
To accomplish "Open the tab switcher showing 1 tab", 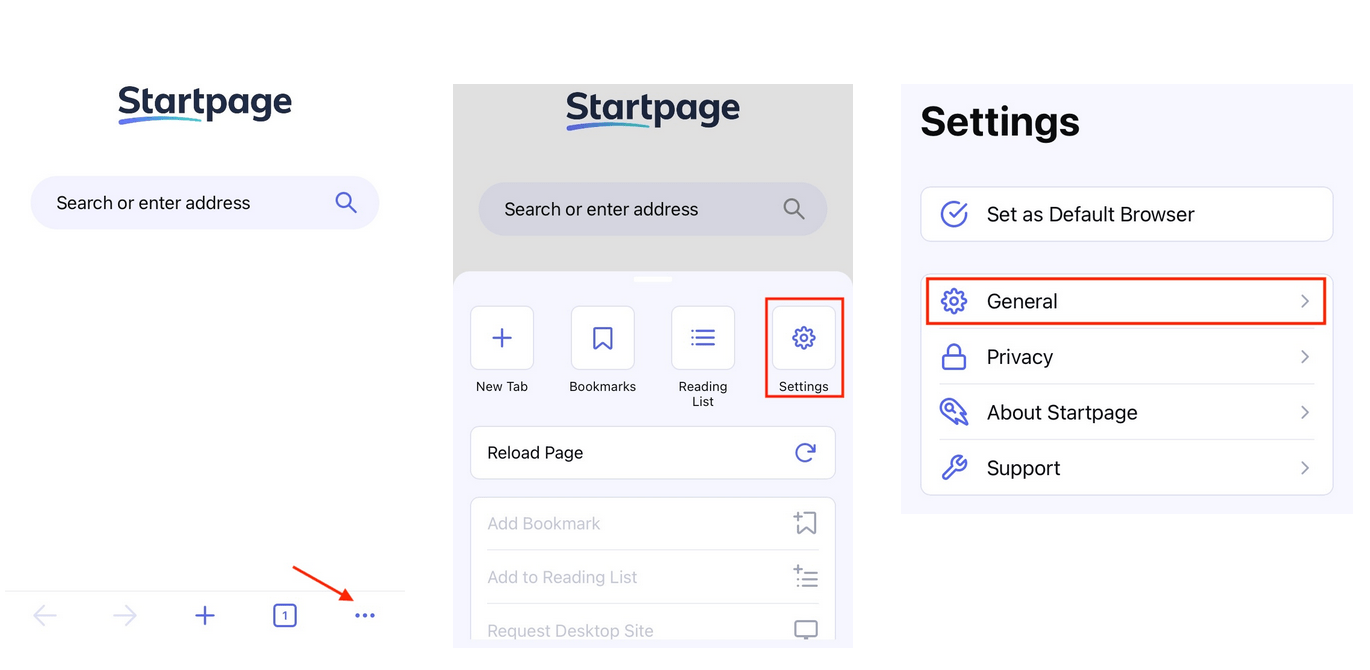I will [285, 616].
